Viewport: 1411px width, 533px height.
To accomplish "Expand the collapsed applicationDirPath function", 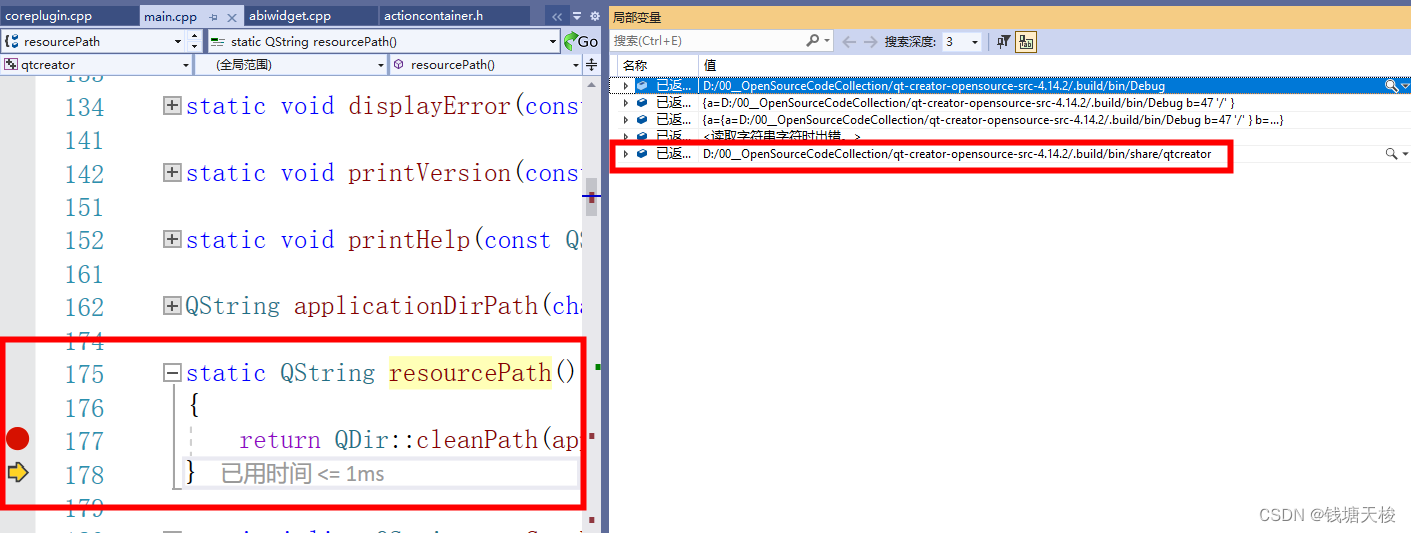I will (172, 306).
